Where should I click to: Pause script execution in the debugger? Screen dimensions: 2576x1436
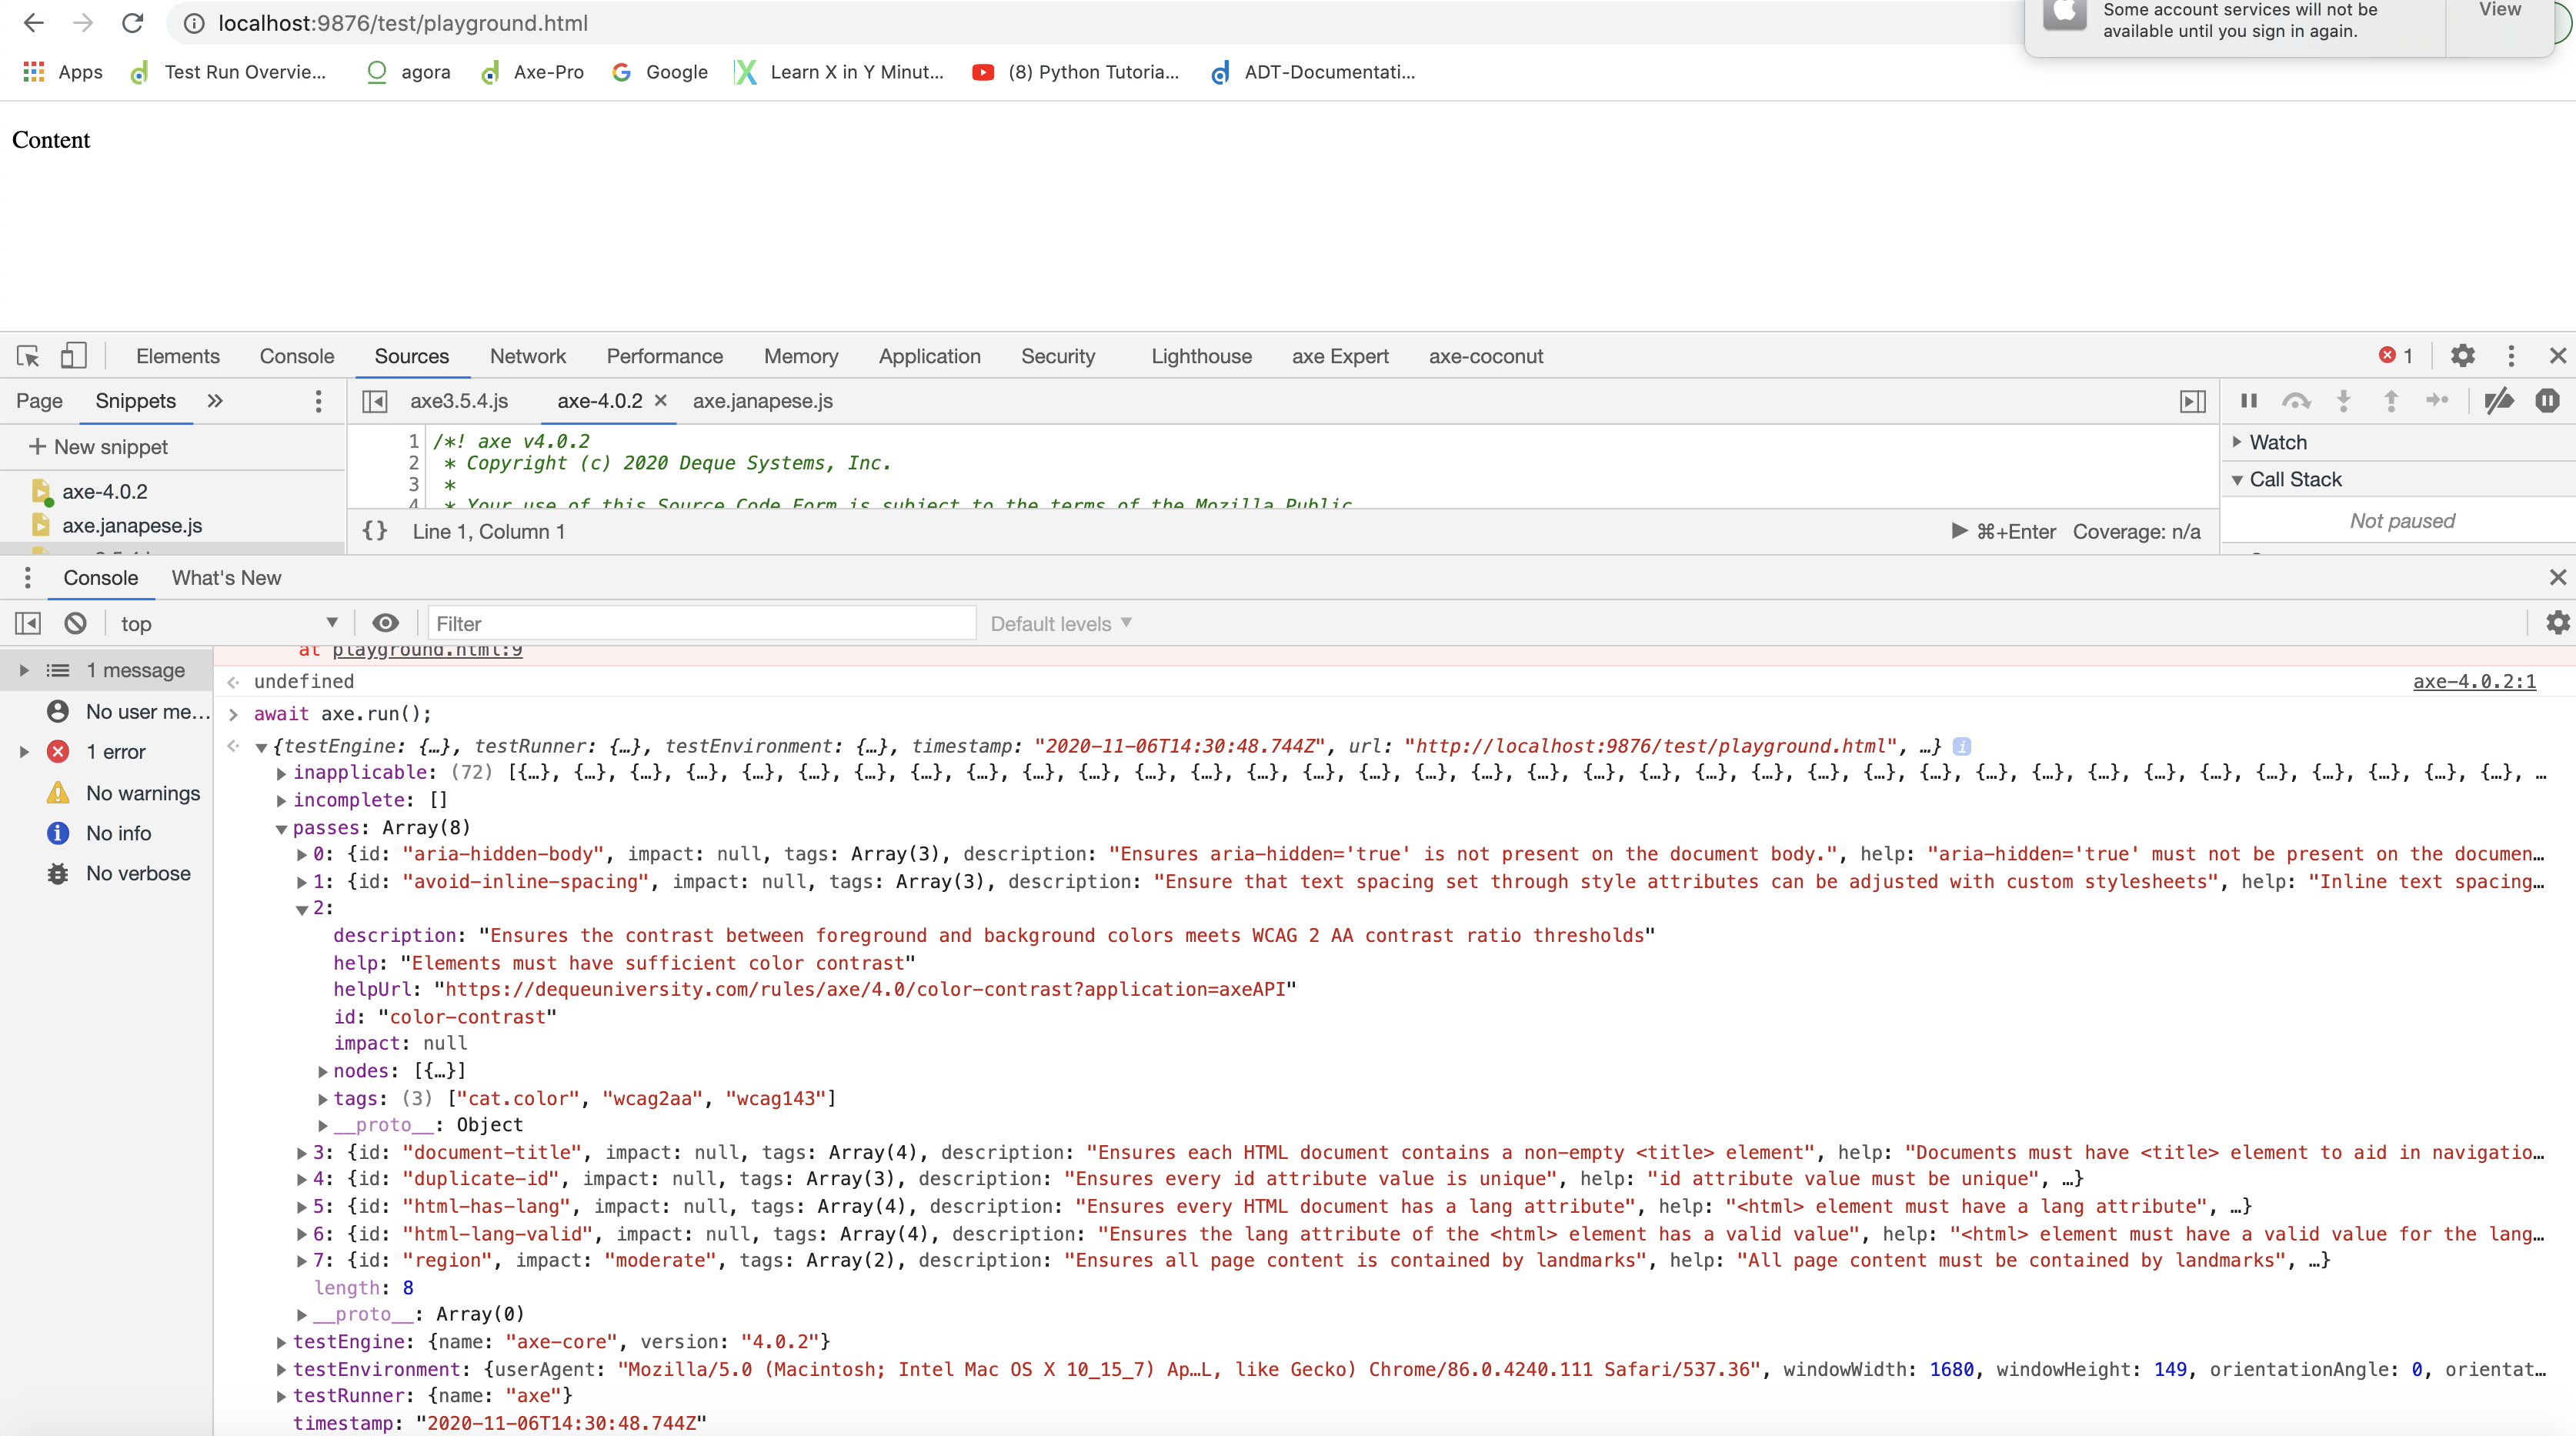coord(2248,401)
